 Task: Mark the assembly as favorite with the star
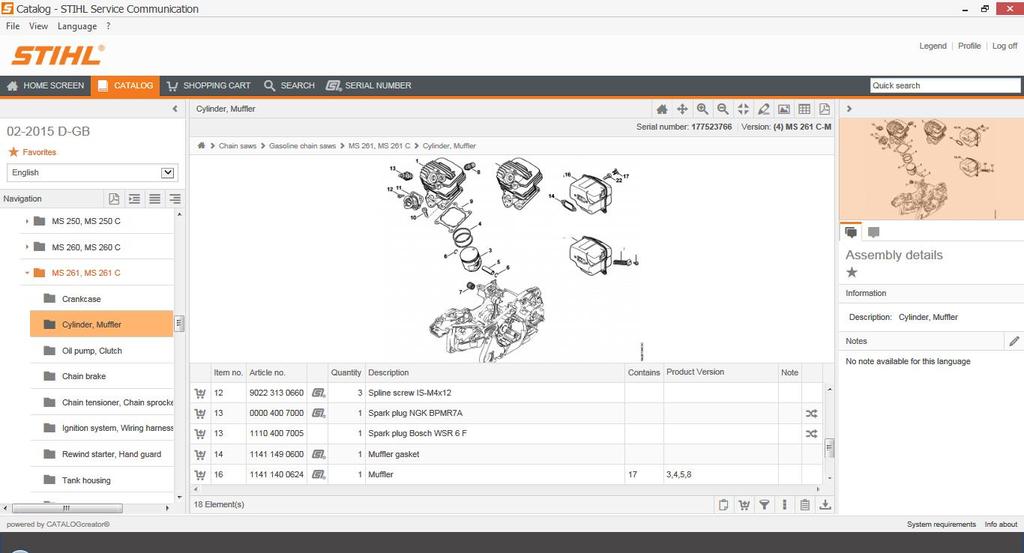pos(852,272)
